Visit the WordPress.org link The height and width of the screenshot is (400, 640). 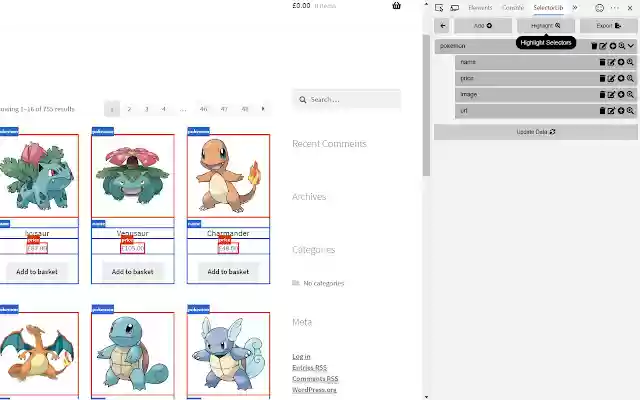point(314,390)
